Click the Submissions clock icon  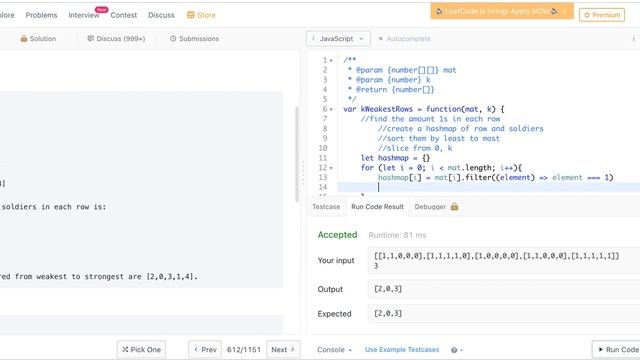[173, 38]
